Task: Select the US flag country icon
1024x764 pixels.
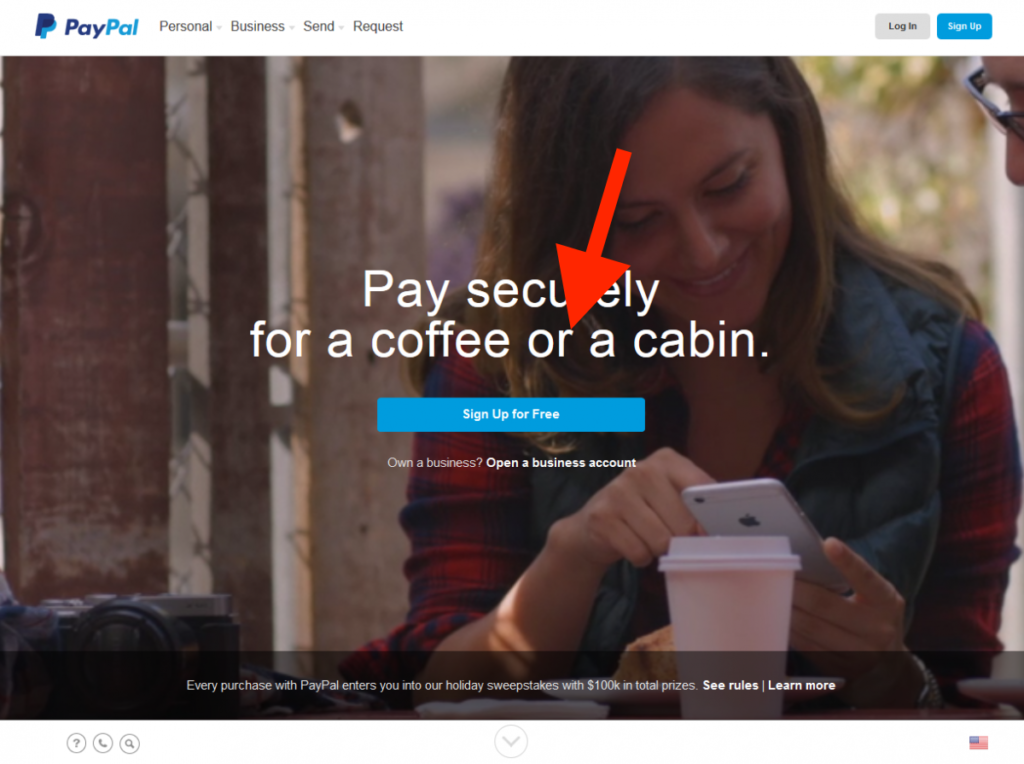Action: (978, 742)
